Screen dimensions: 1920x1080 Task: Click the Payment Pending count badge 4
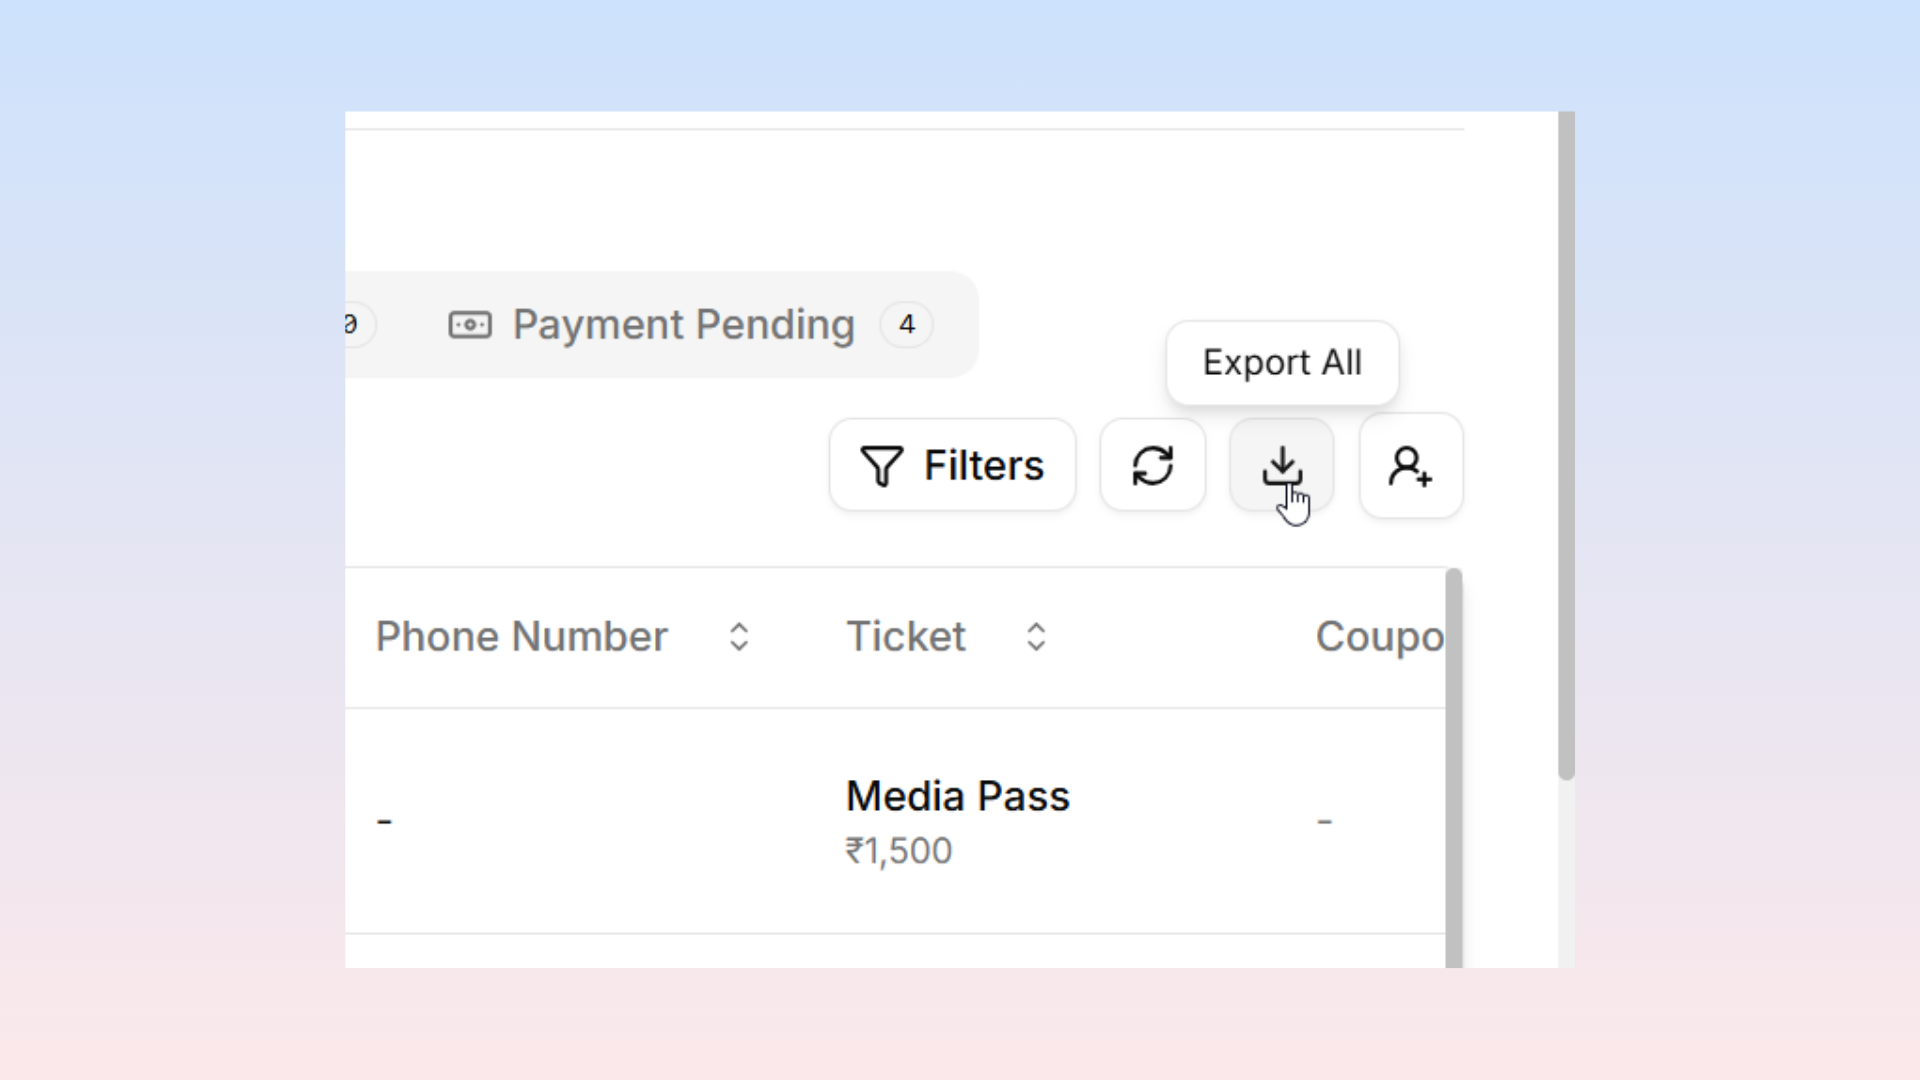click(x=906, y=325)
